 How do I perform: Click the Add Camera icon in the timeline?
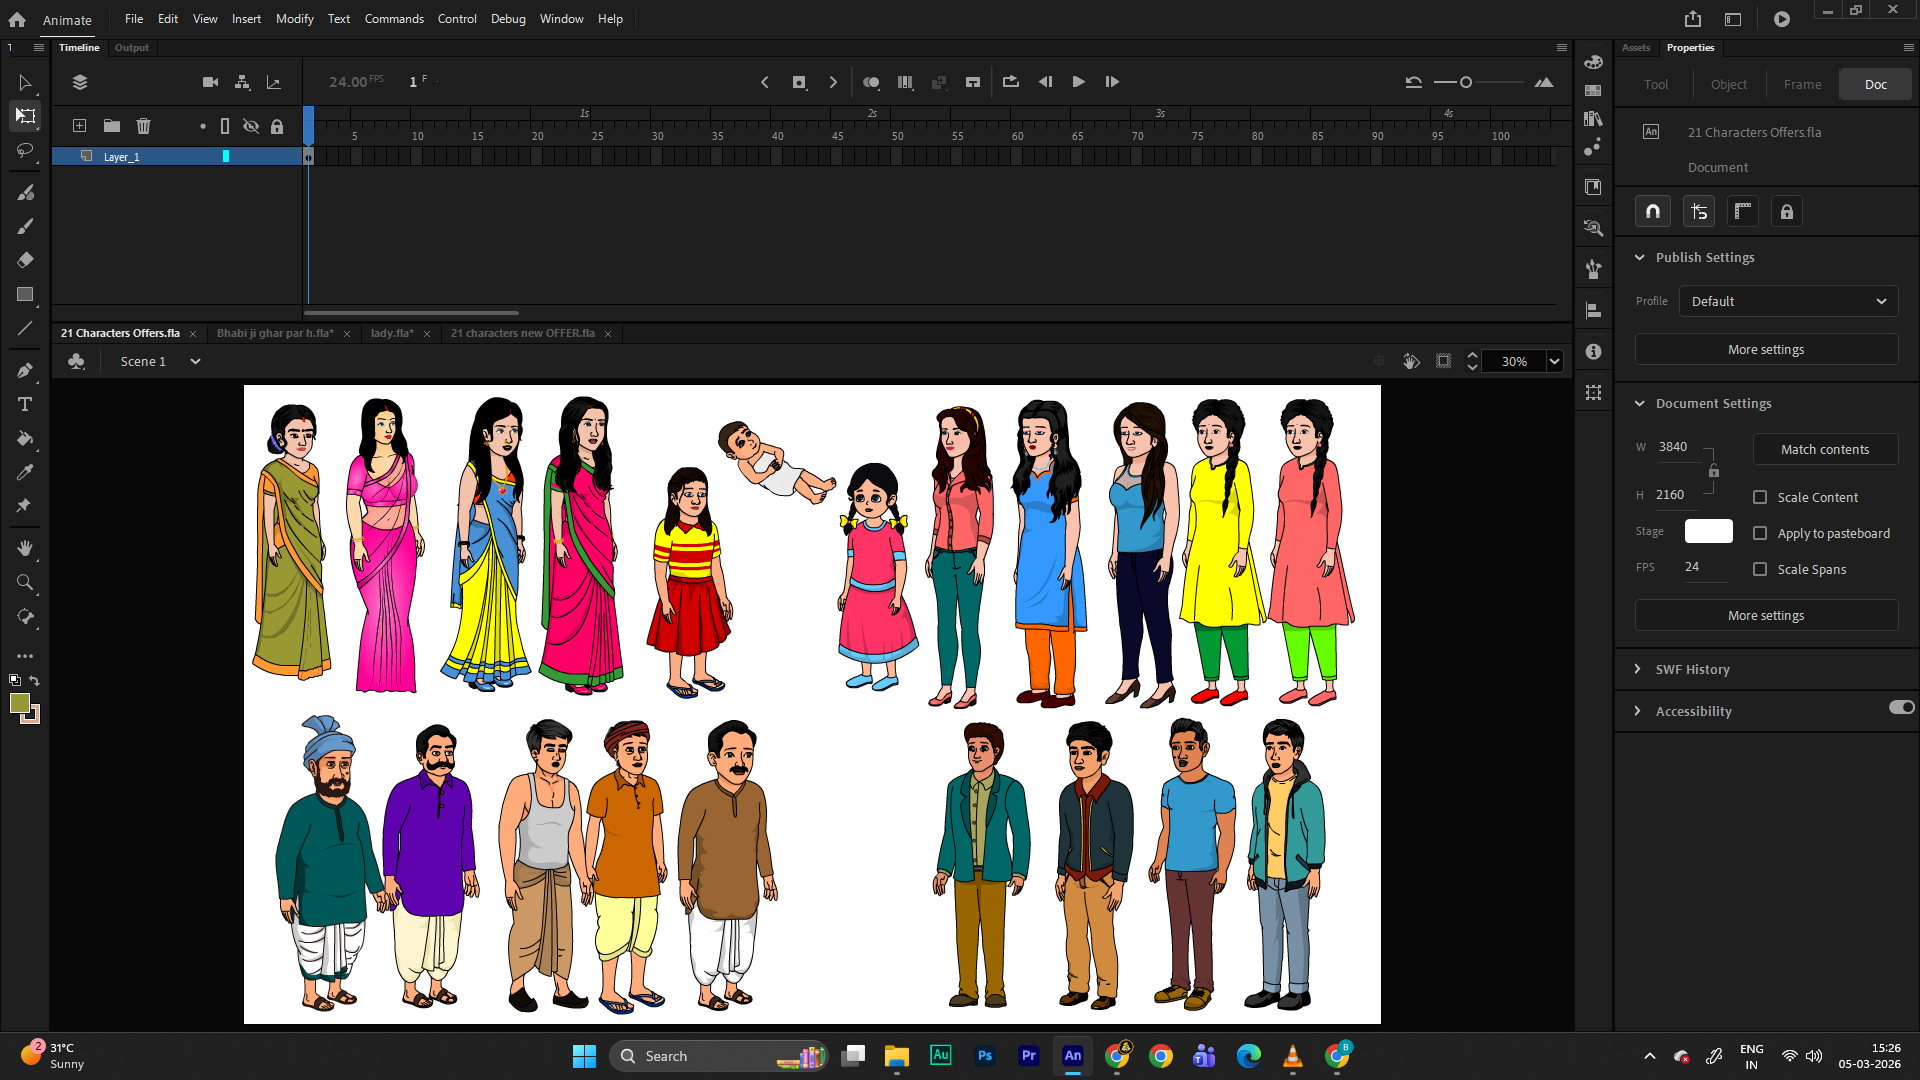point(210,82)
